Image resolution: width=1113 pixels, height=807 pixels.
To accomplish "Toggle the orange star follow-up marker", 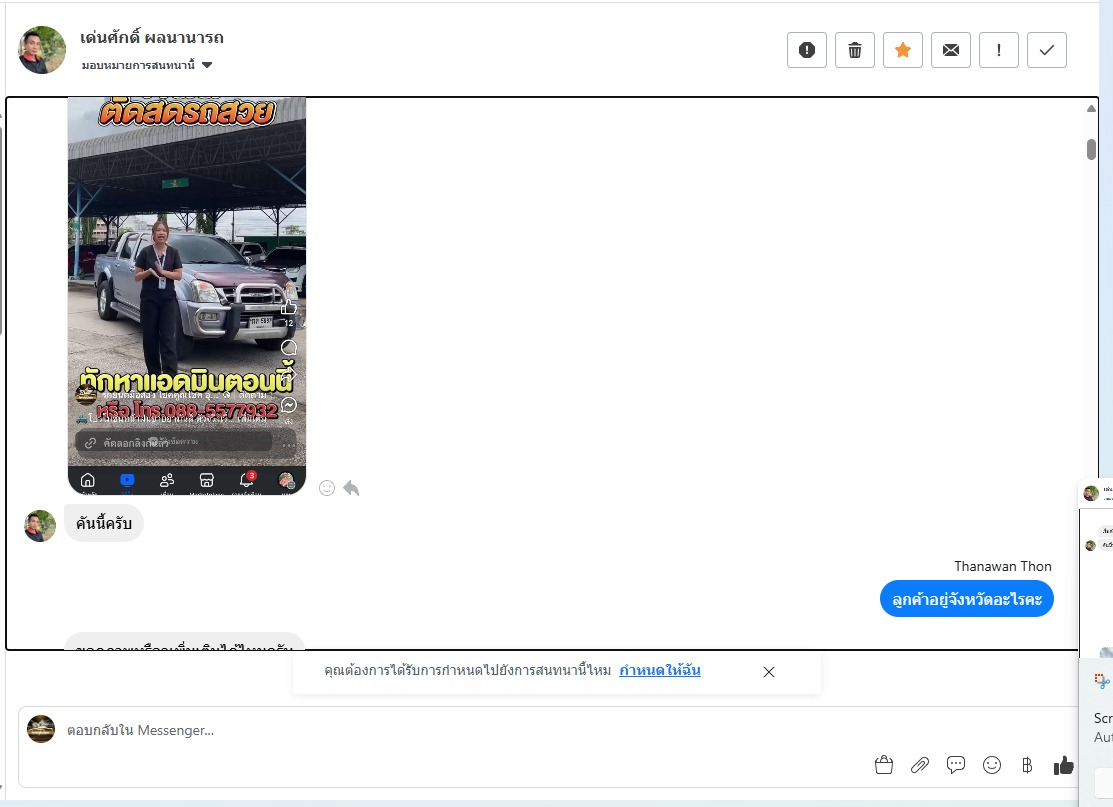I will 903,50.
